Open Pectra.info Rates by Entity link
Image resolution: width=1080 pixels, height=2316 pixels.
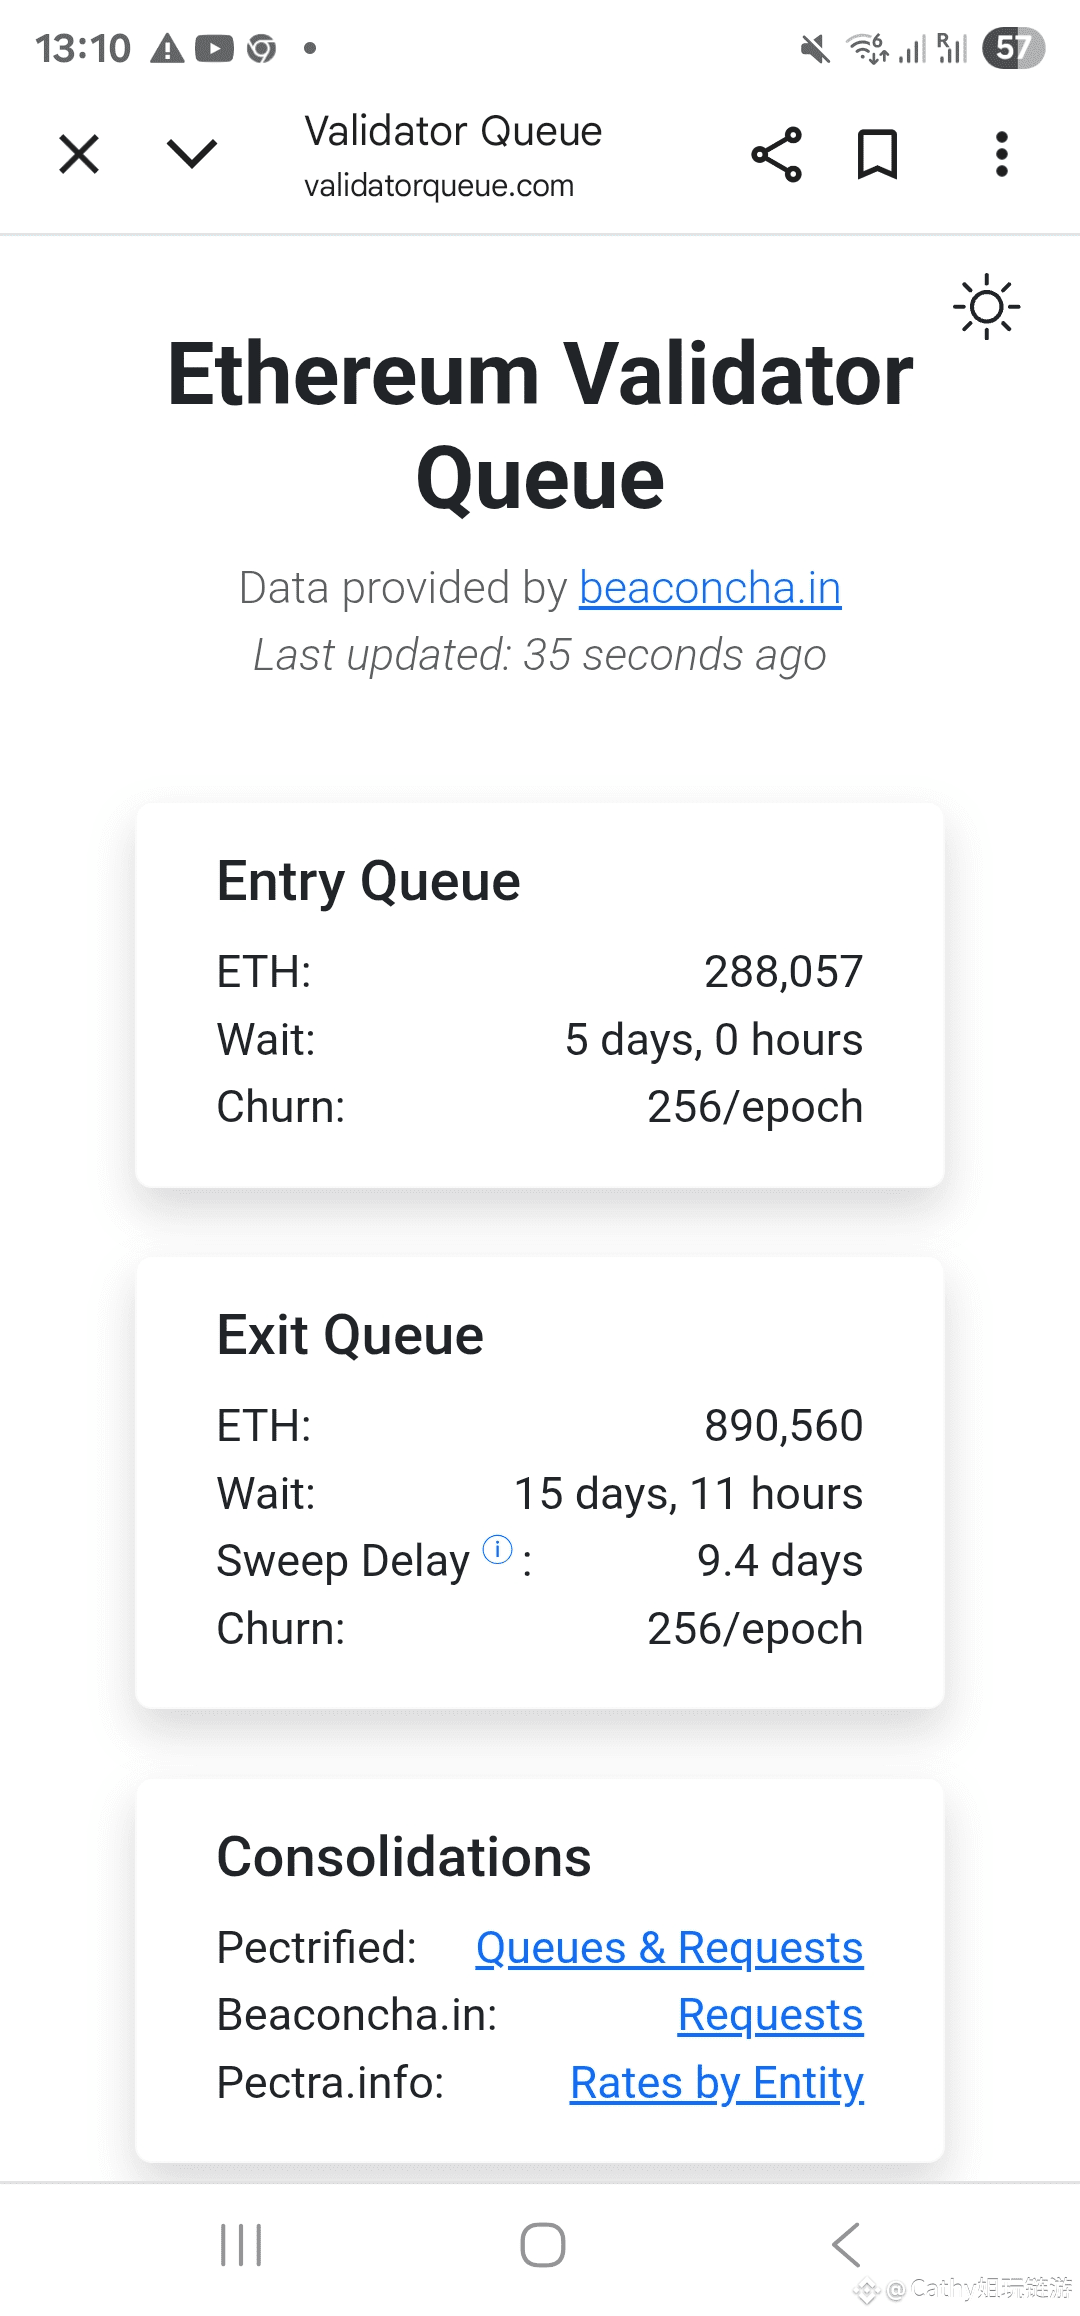point(716,2083)
